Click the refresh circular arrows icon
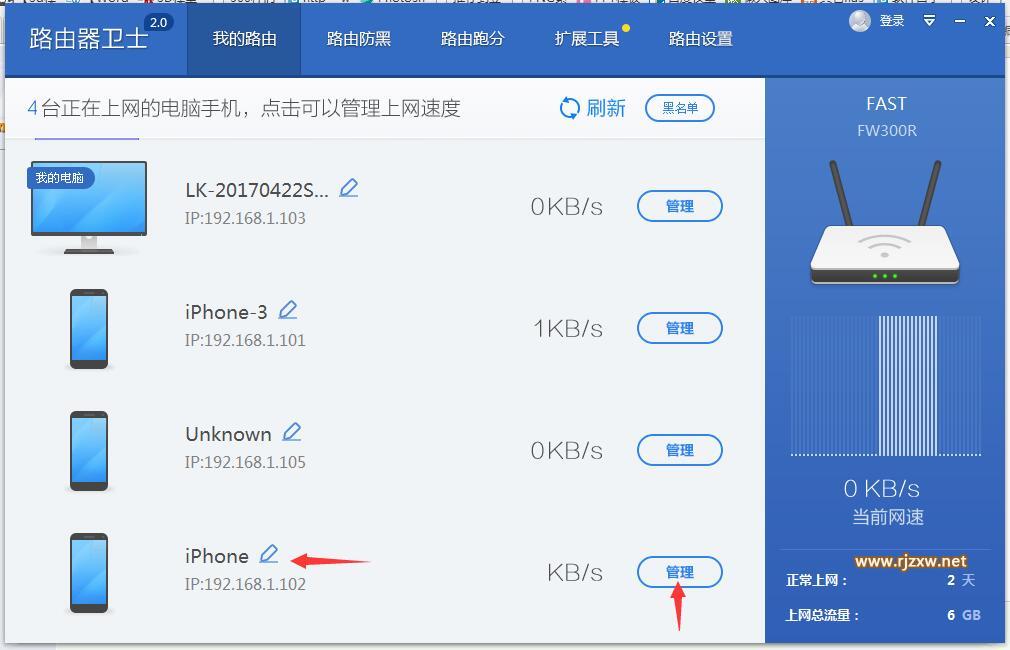This screenshot has height=650, width=1010. [x=569, y=108]
